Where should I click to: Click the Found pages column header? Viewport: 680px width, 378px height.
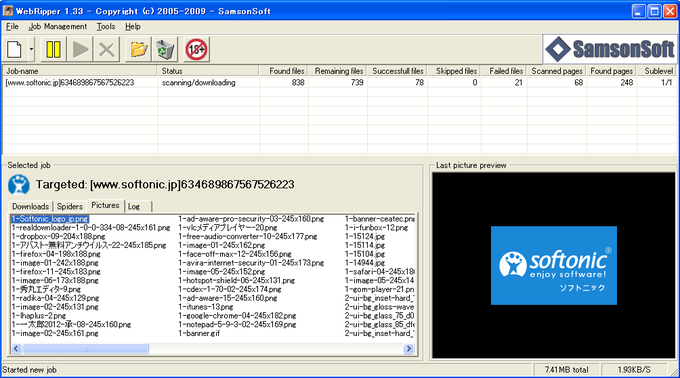611,71
